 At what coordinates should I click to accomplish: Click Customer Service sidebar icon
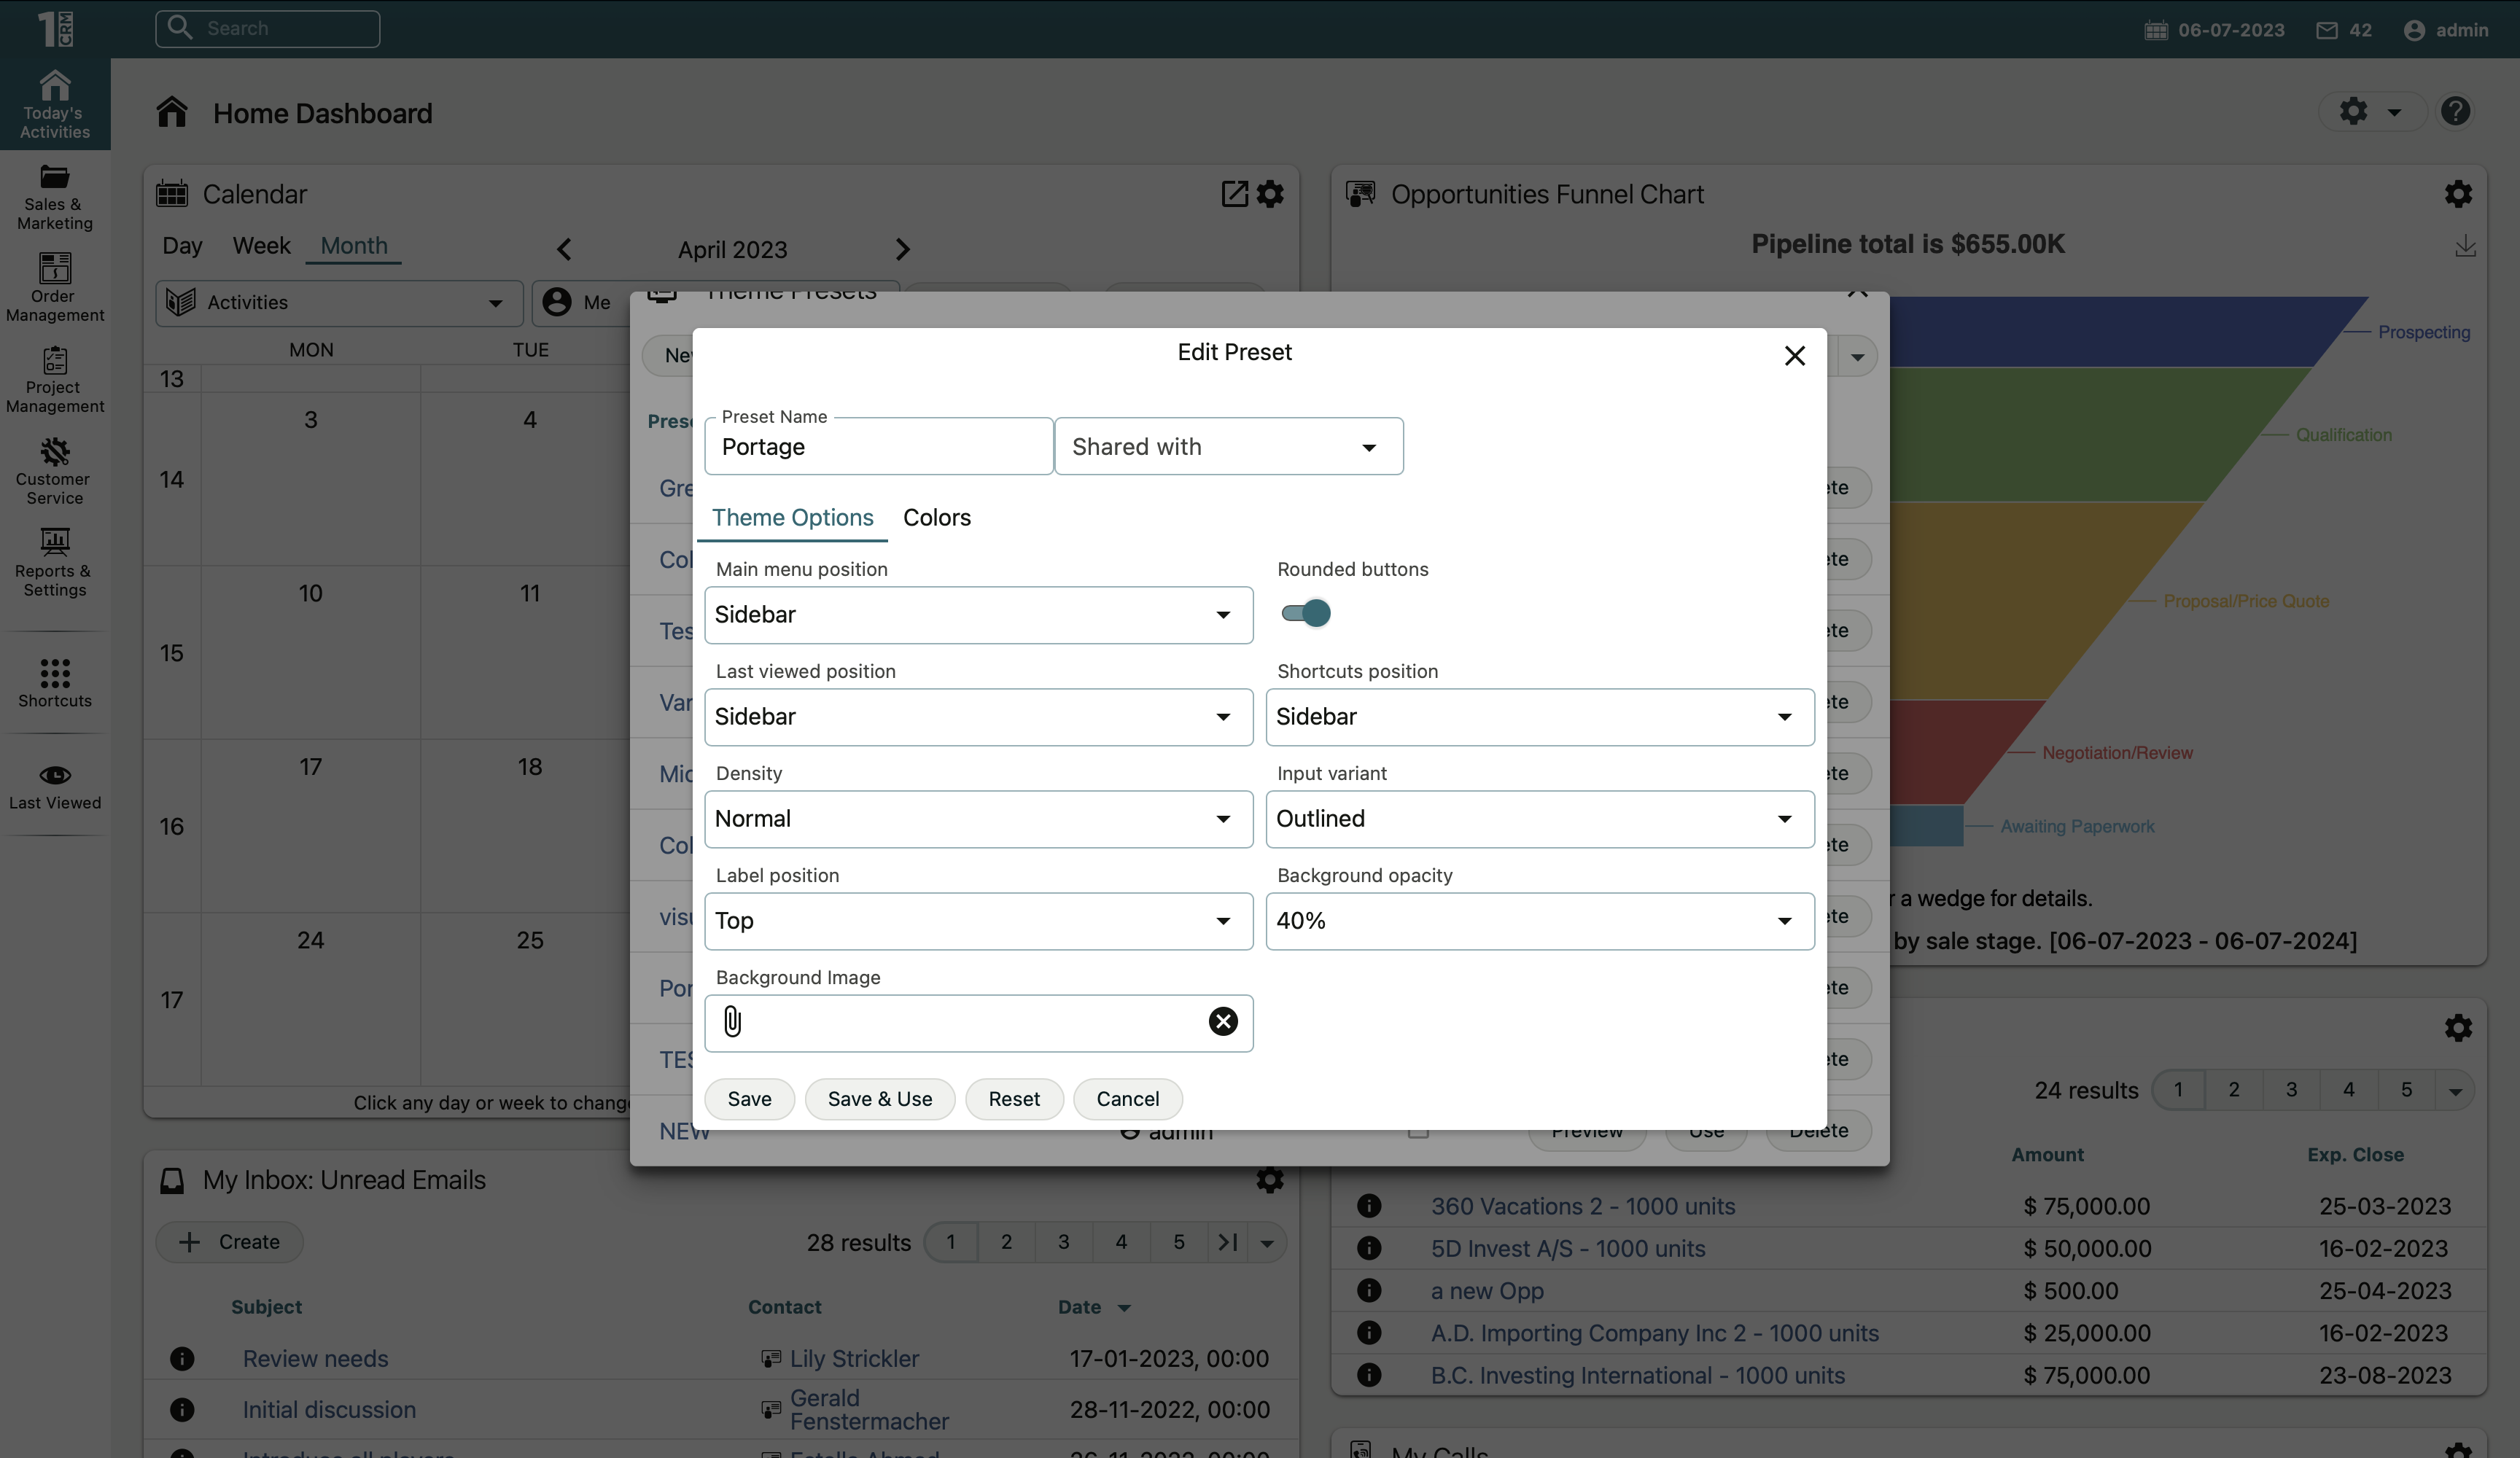55,470
